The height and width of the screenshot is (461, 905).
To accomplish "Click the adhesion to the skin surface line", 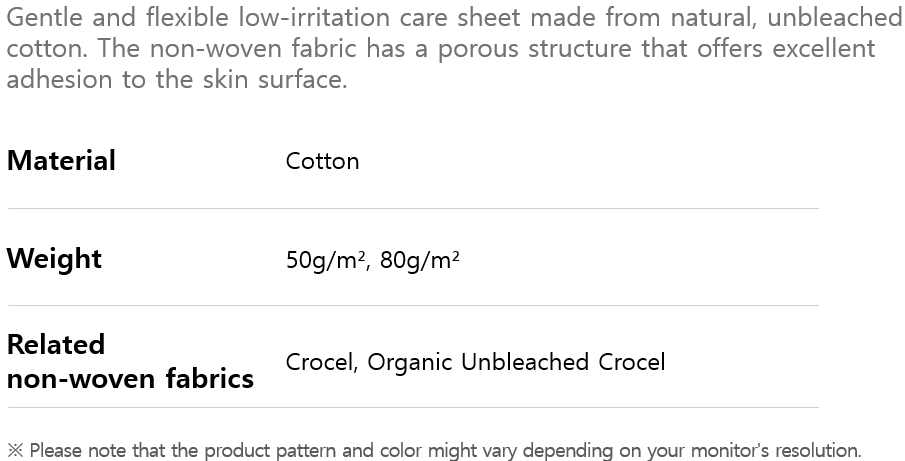I will click(177, 80).
